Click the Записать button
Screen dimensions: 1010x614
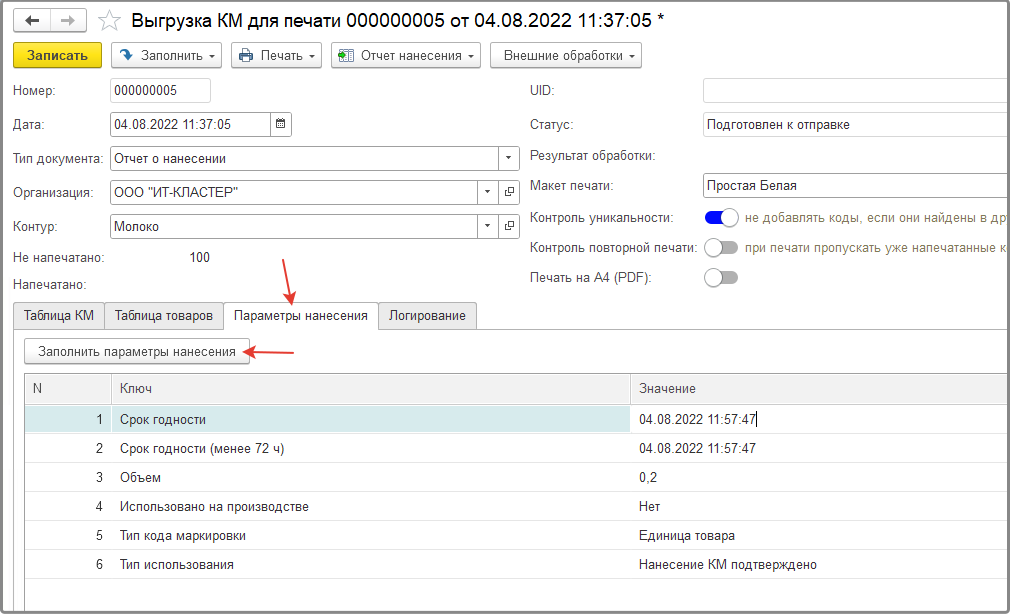tap(57, 55)
